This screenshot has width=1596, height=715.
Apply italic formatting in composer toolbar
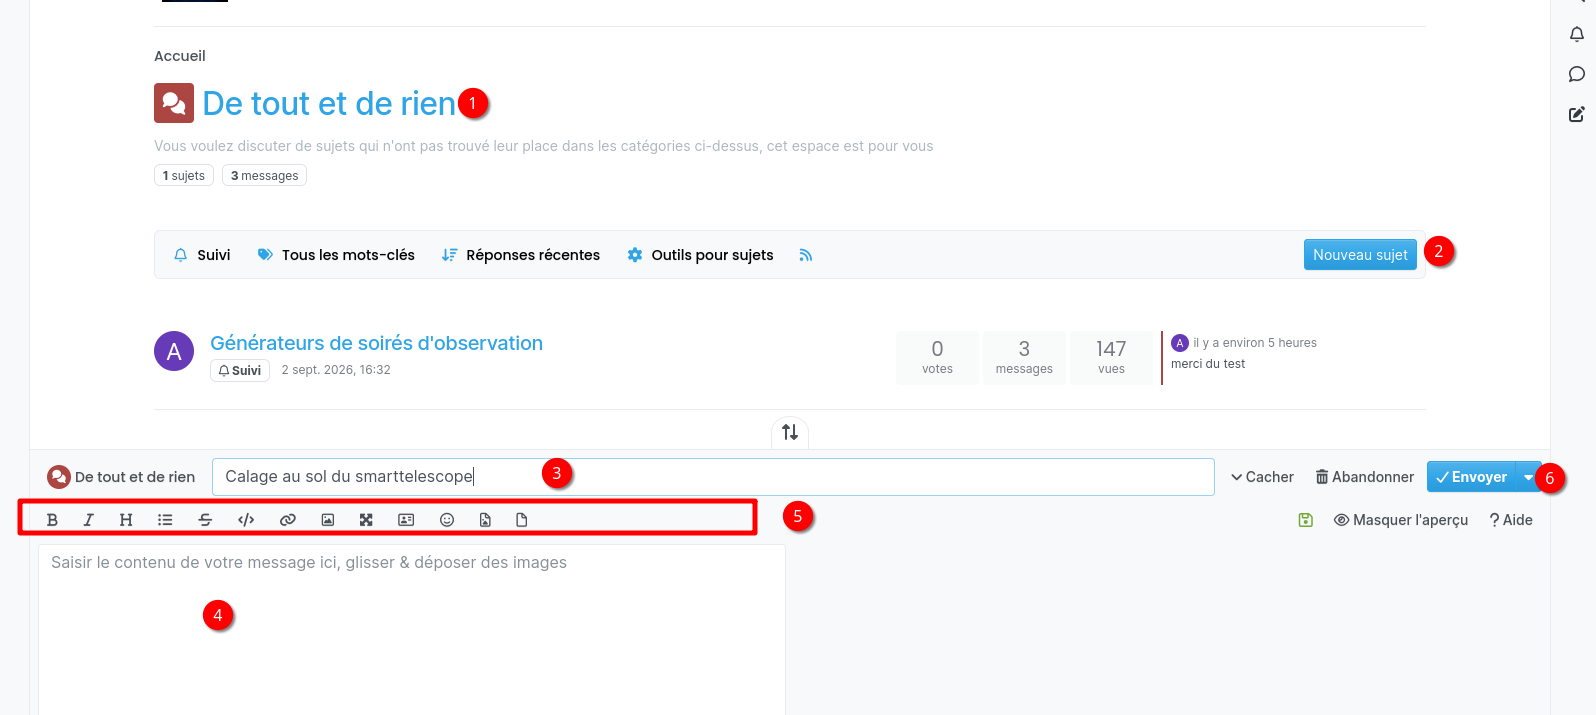point(88,520)
